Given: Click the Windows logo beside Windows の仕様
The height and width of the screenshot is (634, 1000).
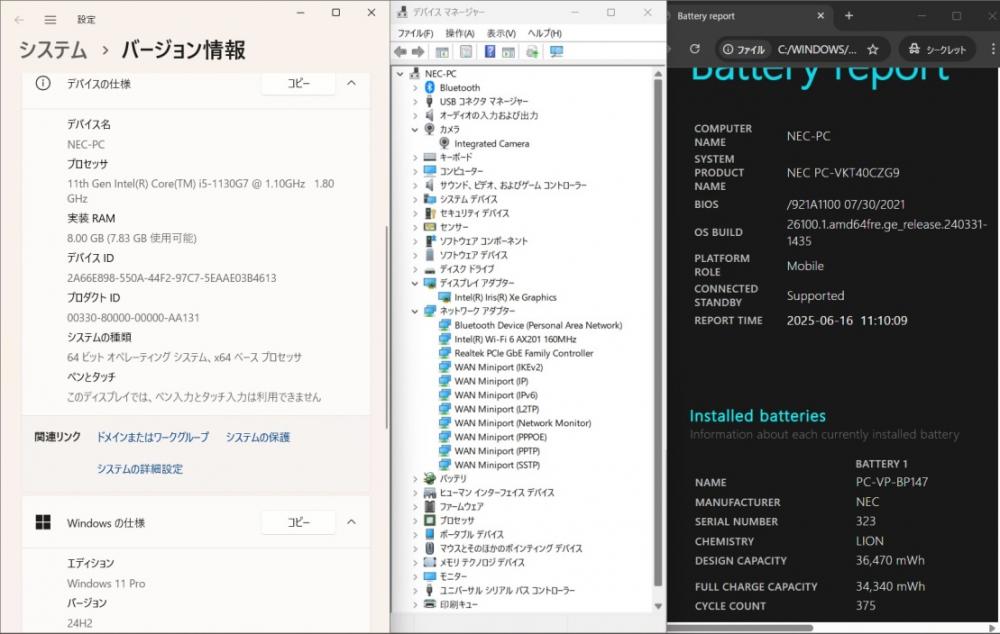Looking at the screenshot, I should point(43,522).
